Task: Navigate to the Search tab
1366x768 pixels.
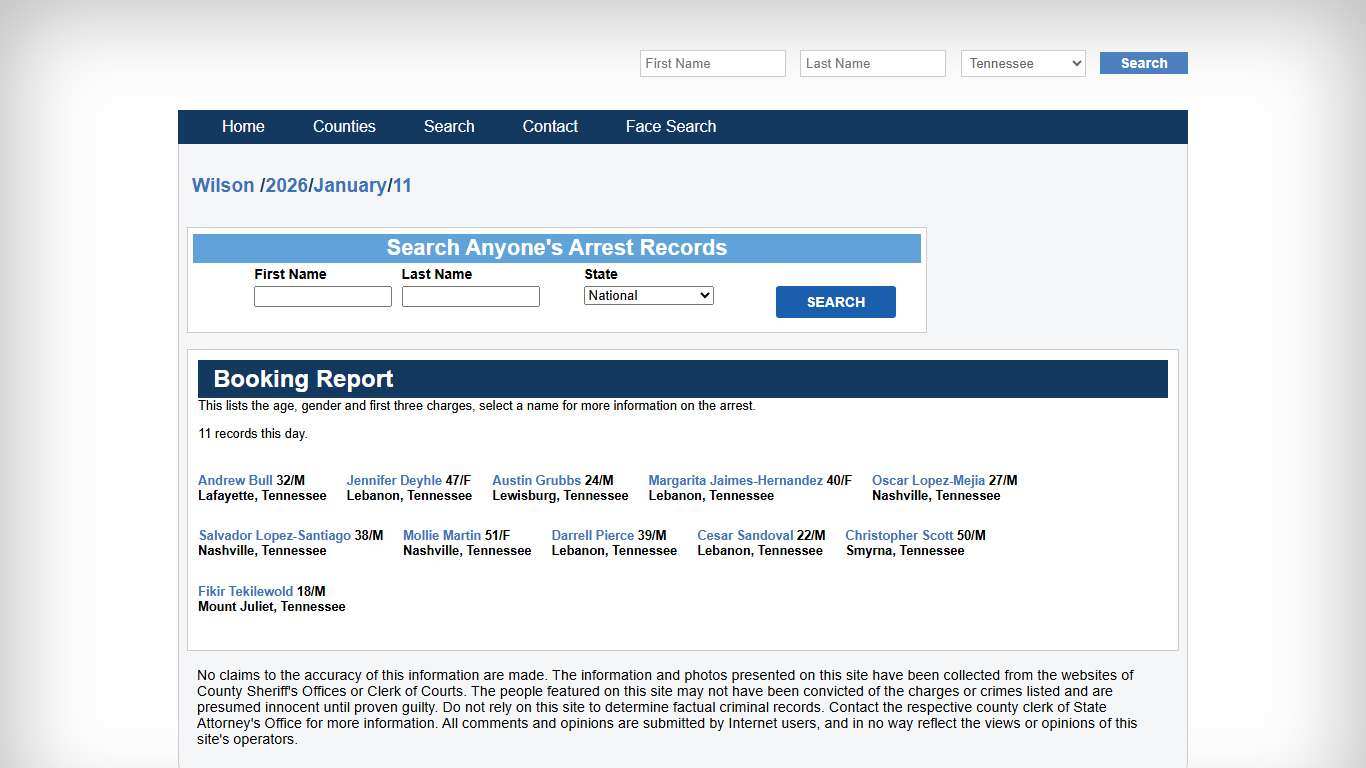Action: pyautogui.click(x=448, y=126)
